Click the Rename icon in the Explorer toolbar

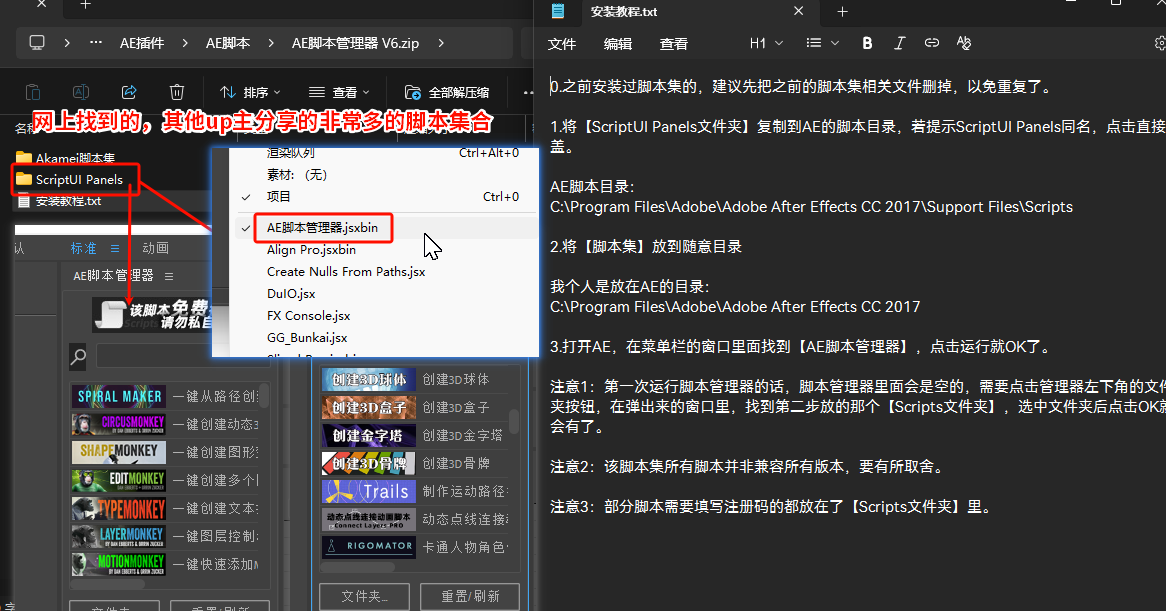[80, 92]
